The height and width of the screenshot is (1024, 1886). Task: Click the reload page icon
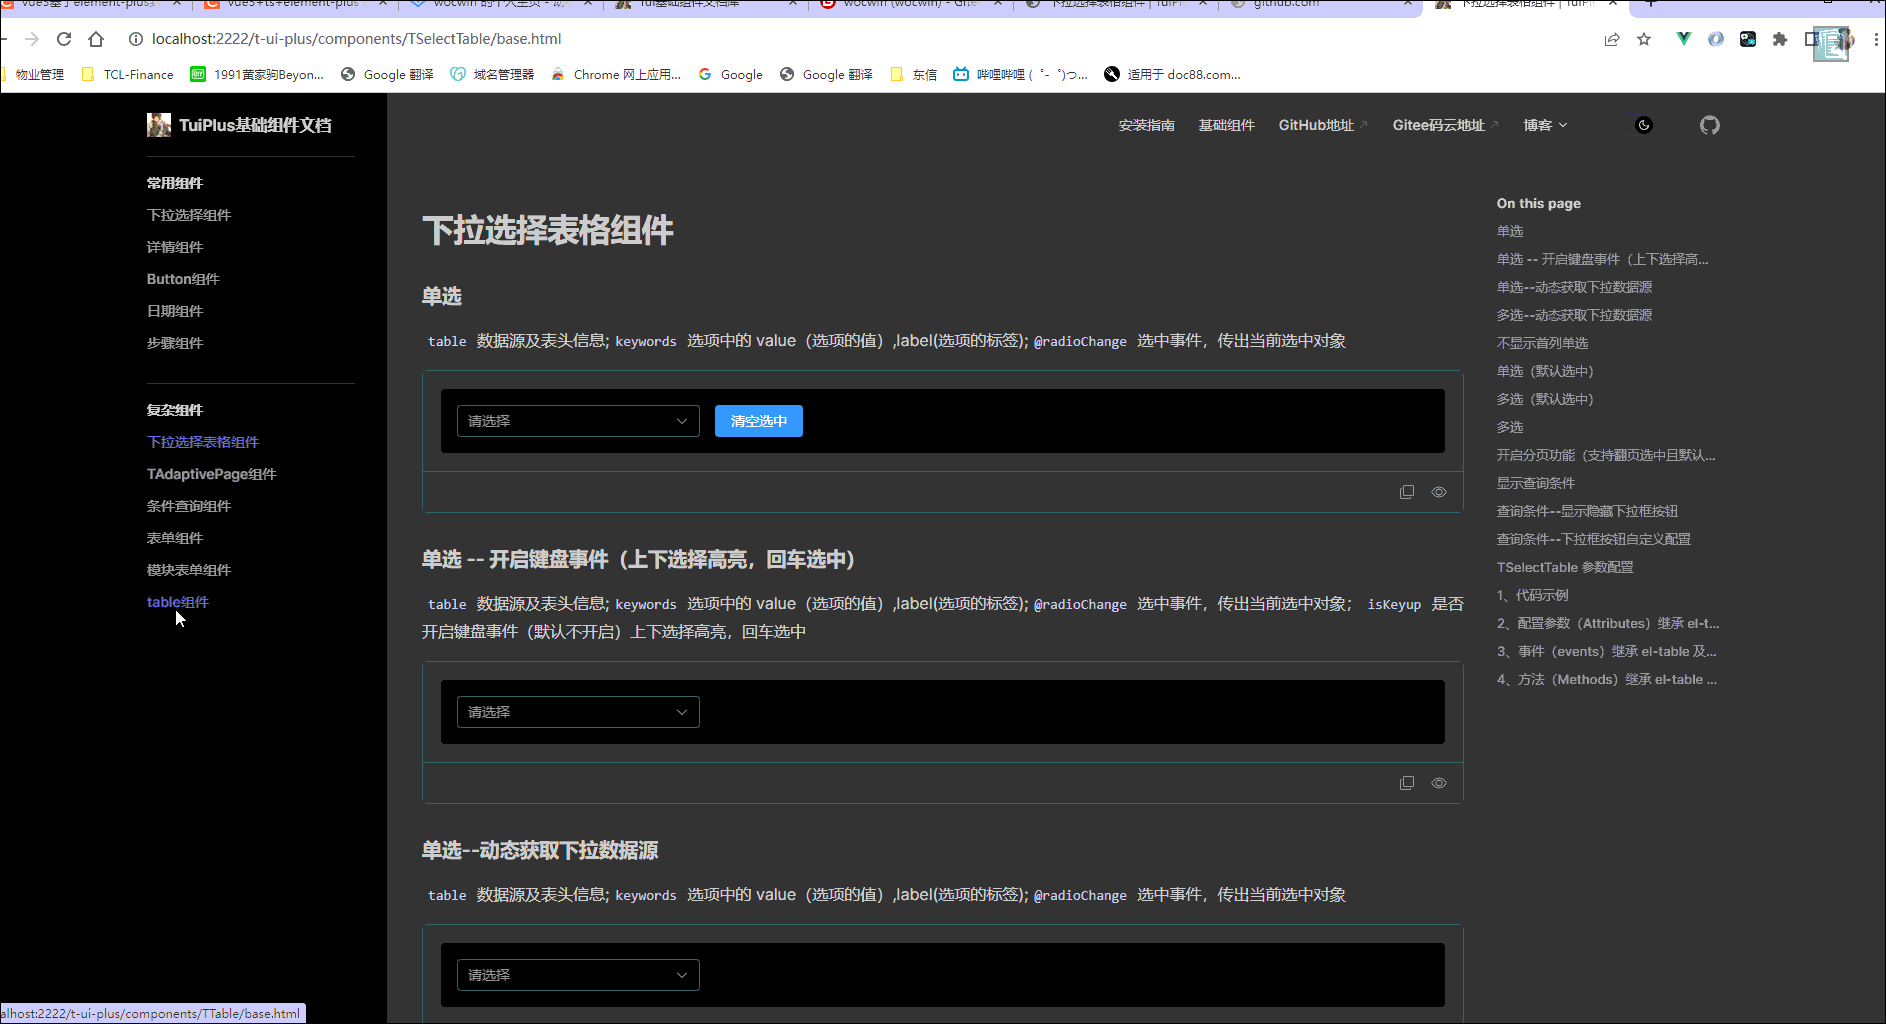[63, 39]
